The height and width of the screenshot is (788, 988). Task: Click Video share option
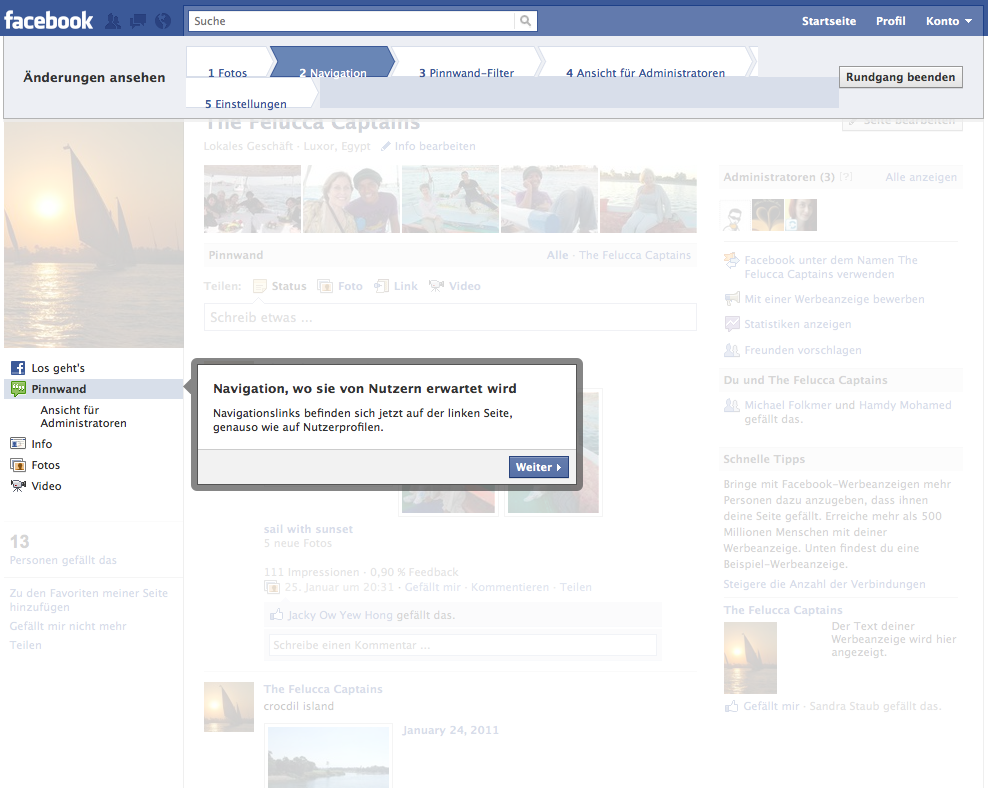click(455, 286)
